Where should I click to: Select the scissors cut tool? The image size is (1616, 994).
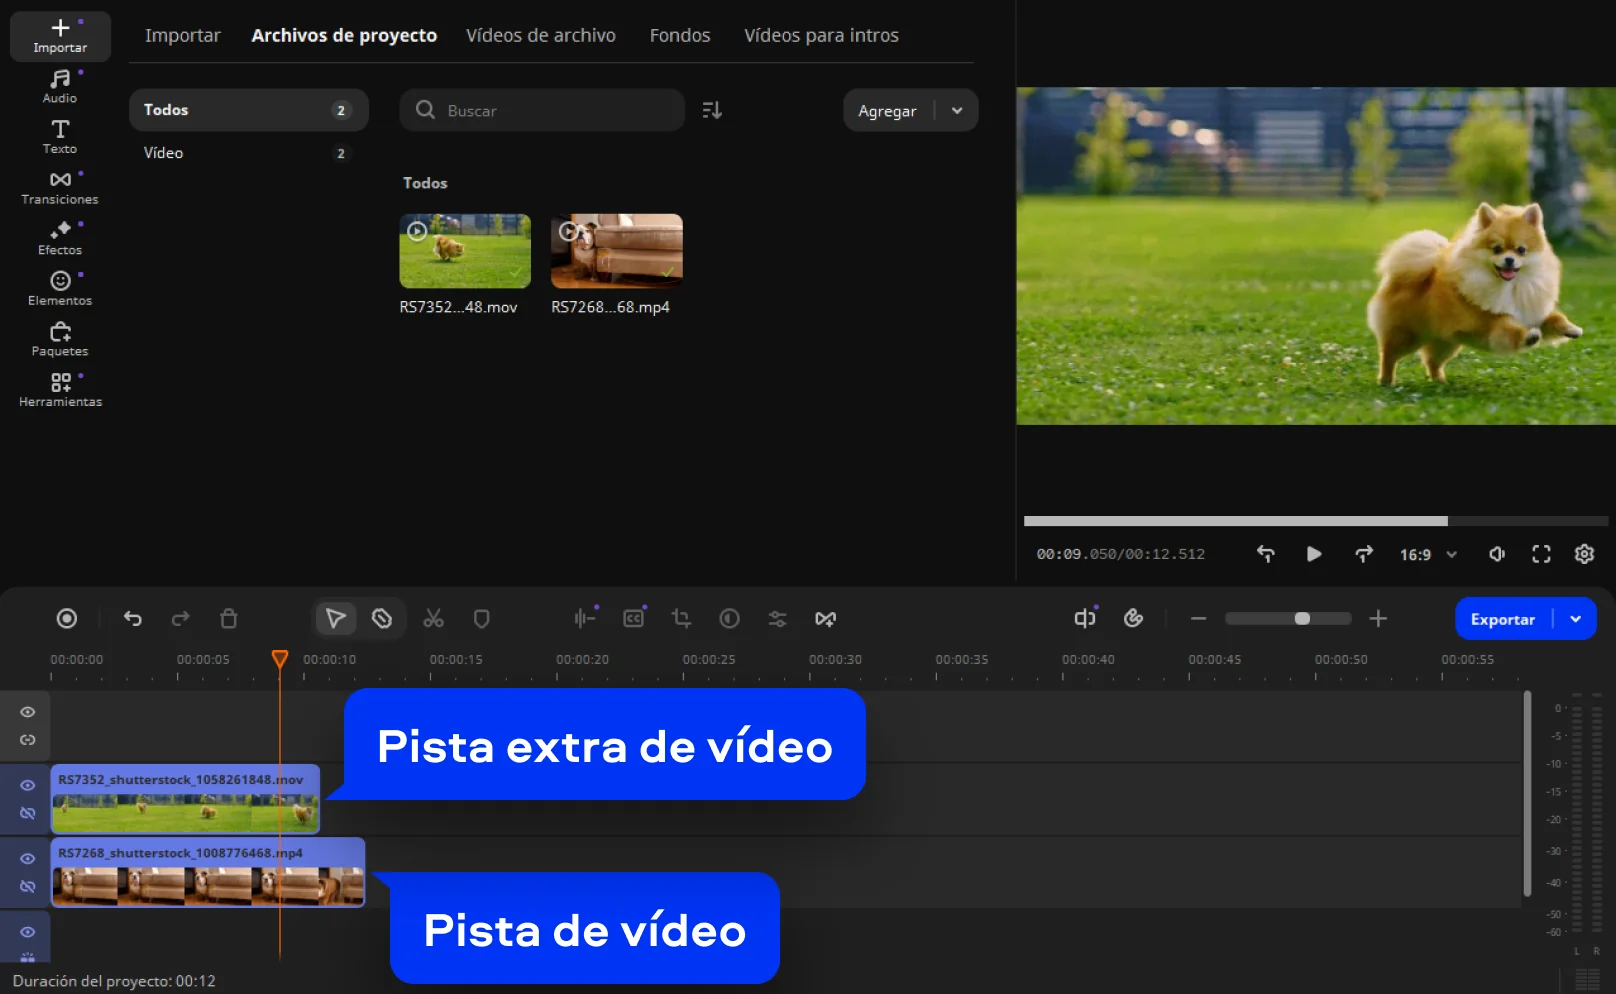click(433, 619)
